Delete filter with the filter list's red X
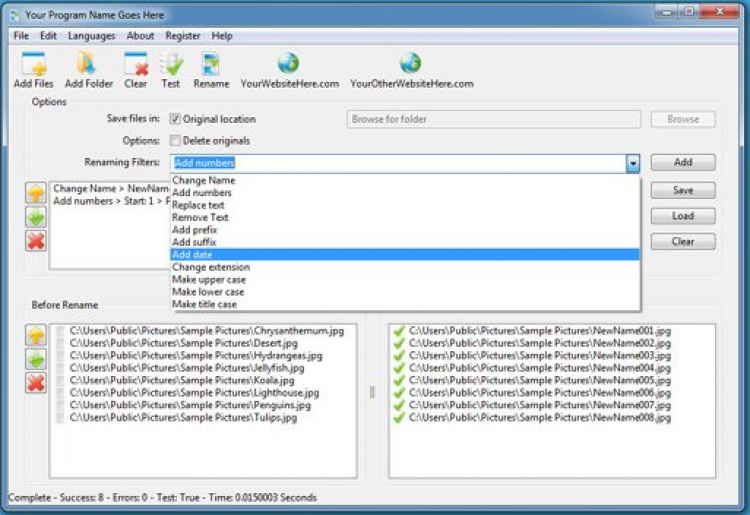This screenshot has height=515, width=750. click(36, 241)
